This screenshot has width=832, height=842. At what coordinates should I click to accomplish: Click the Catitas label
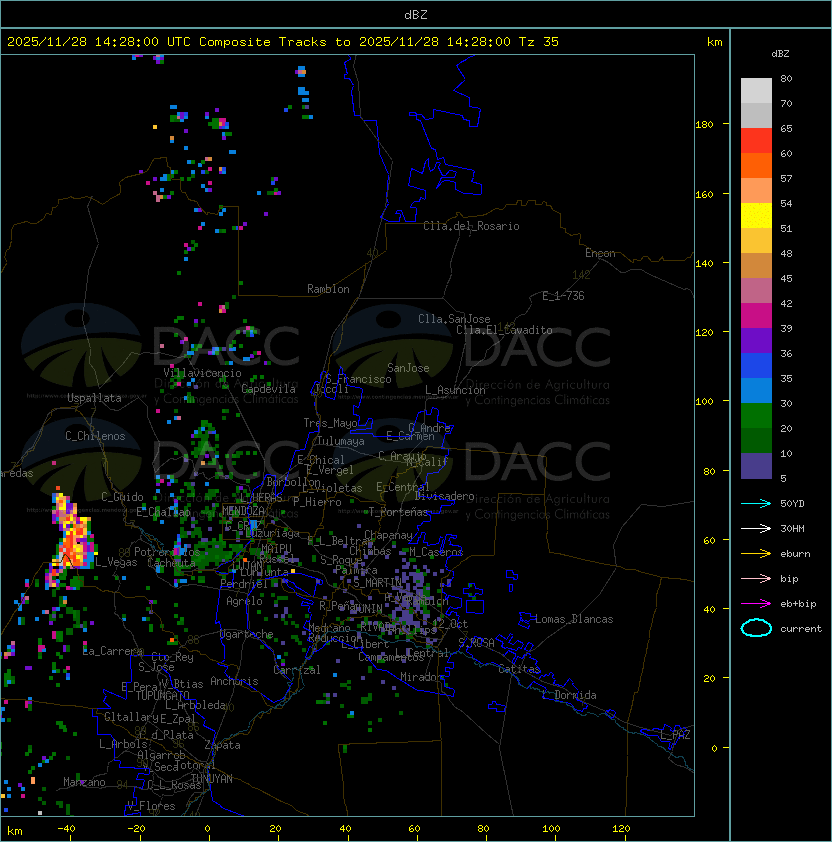click(519, 669)
